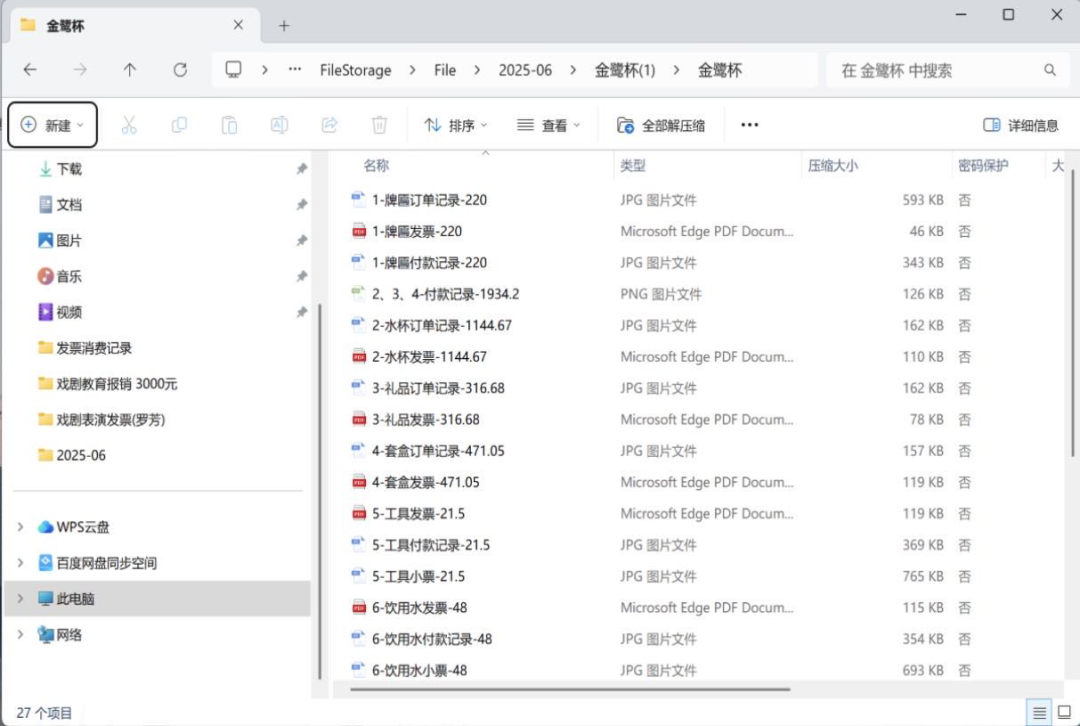Screen dimensions: 1080x726
Task: Switch to thumbnail view using status bar icon
Action: [1062, 710]
